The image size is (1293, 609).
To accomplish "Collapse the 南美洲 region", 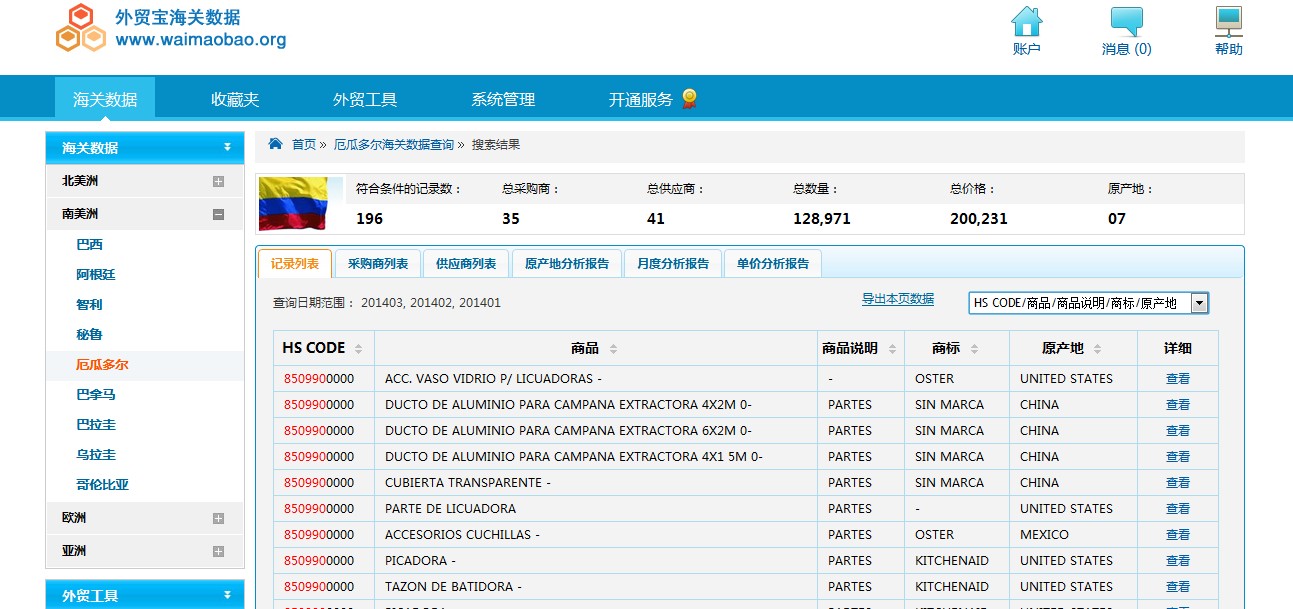I will 218,214.
